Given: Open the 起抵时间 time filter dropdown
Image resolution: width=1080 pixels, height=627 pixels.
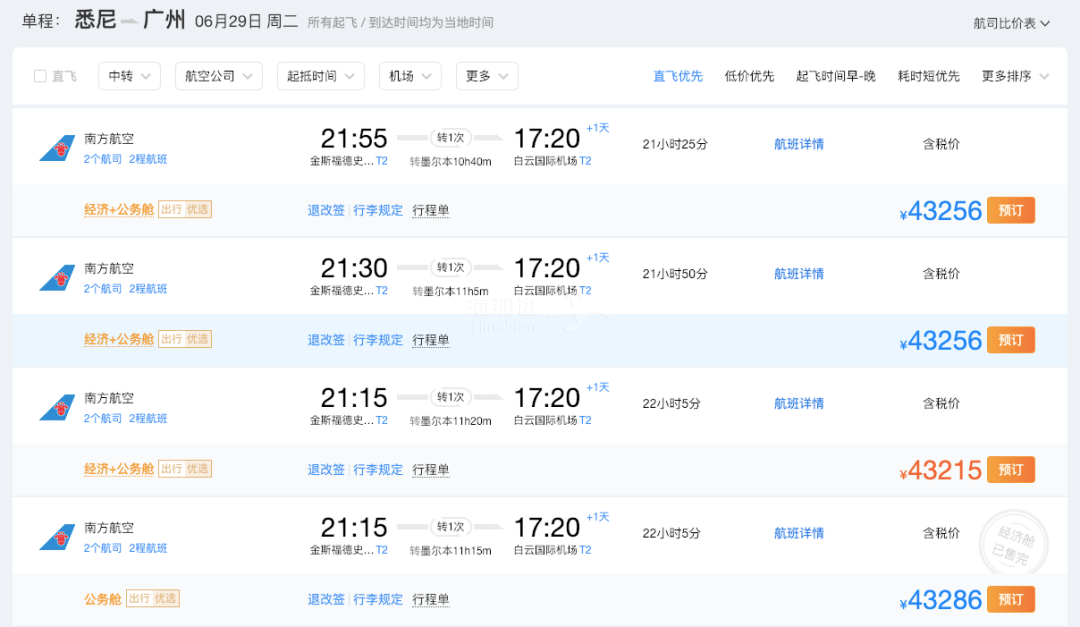Looking at the screenshot, I should [x=320, y=76].
